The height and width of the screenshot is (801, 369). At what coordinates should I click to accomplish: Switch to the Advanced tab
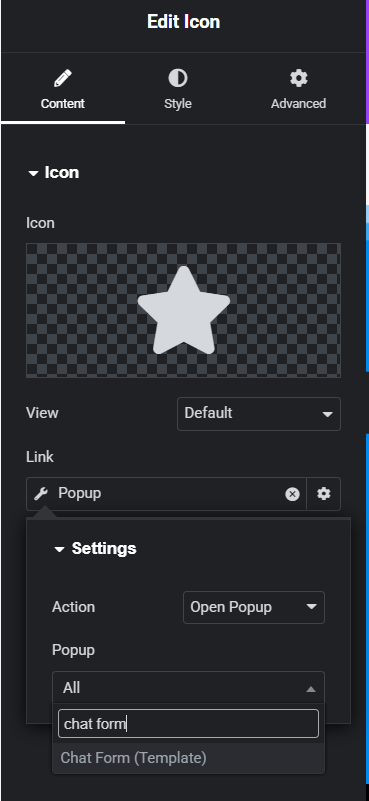pos(298,88)
